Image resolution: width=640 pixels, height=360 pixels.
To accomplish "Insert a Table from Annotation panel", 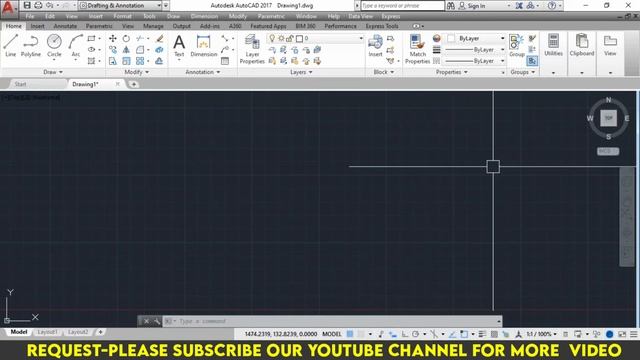I will click(225, 61).
